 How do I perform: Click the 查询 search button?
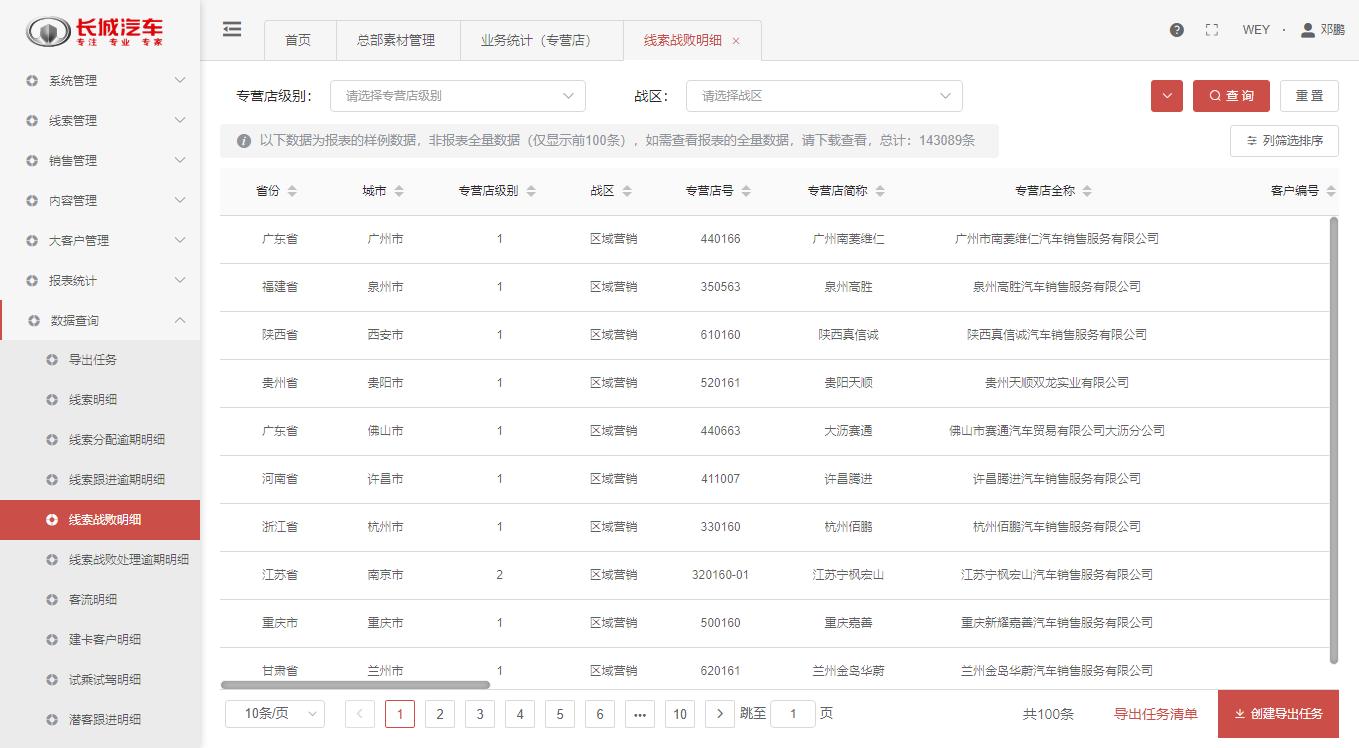click(1231, 96)
